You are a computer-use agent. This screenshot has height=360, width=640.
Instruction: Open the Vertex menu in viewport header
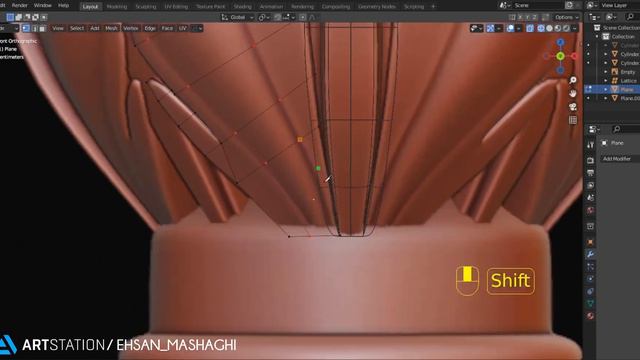click(131, 28)
